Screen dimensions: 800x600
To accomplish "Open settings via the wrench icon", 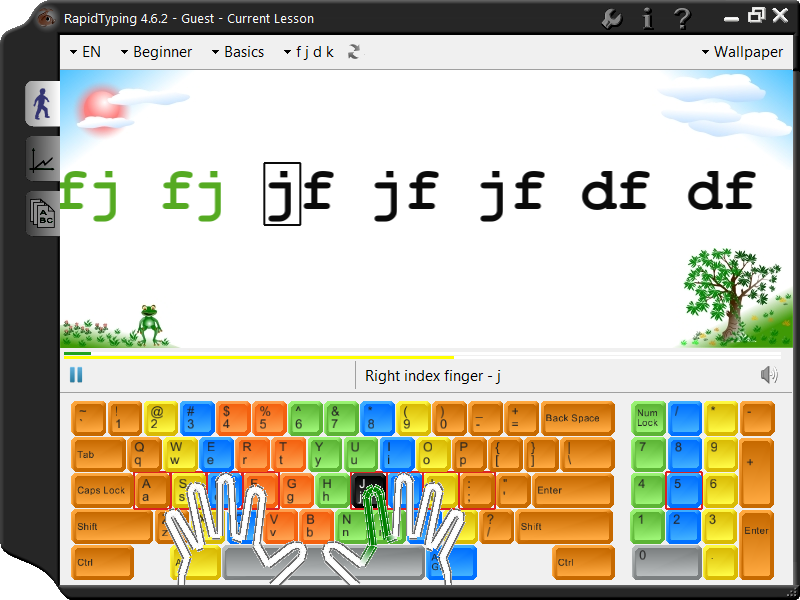I will 610,16.
